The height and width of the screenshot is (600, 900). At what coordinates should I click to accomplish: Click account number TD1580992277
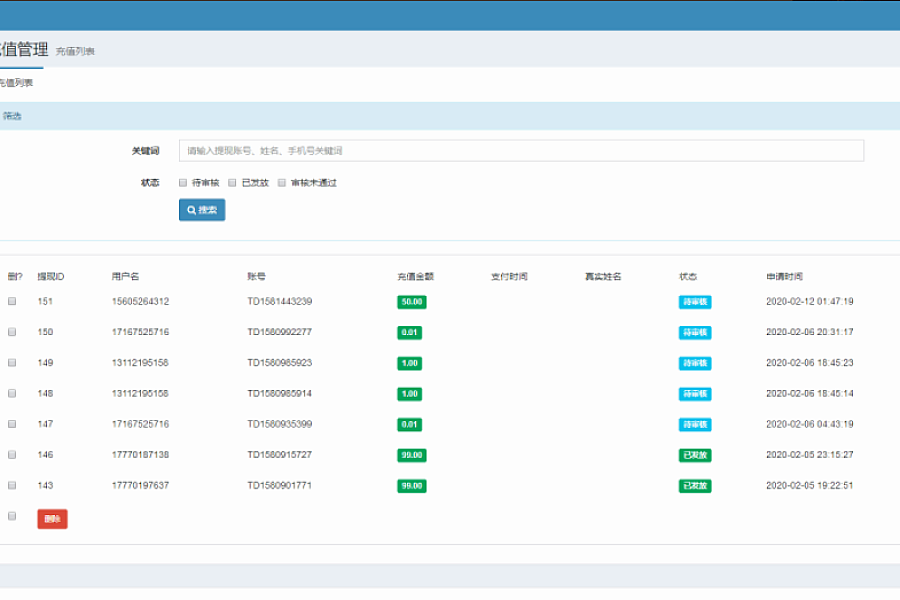280,332
